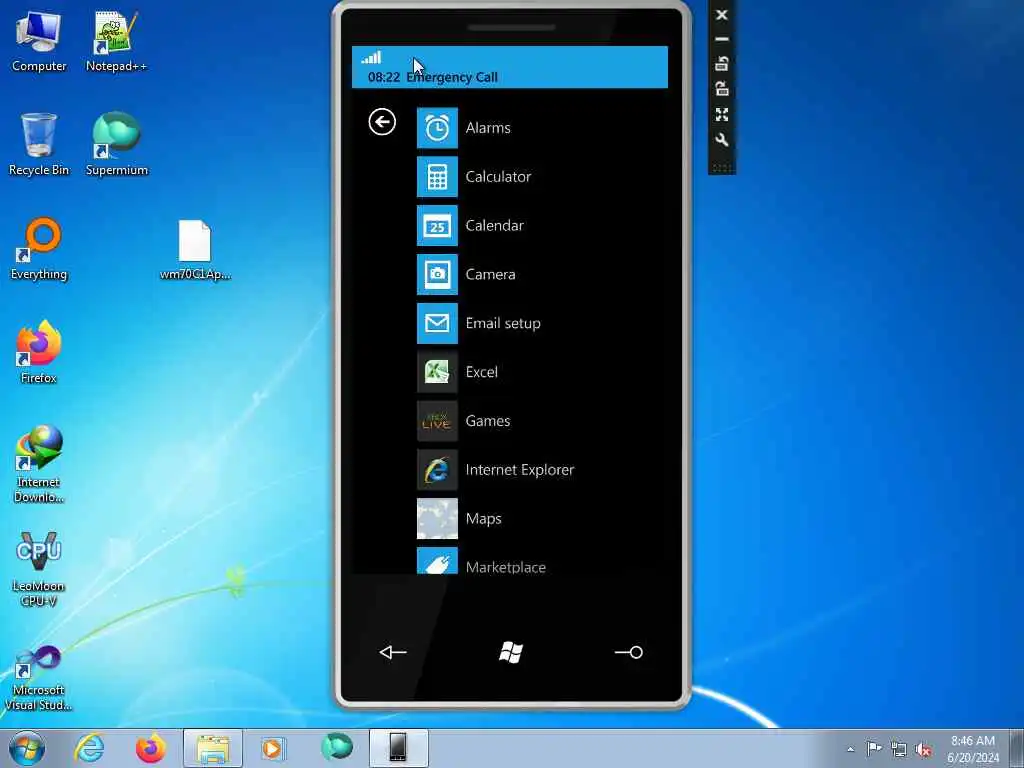Open the Maps app tile
Image resolution: width=1024 pixels, height=768 pixels.
[x=437, y=519]
